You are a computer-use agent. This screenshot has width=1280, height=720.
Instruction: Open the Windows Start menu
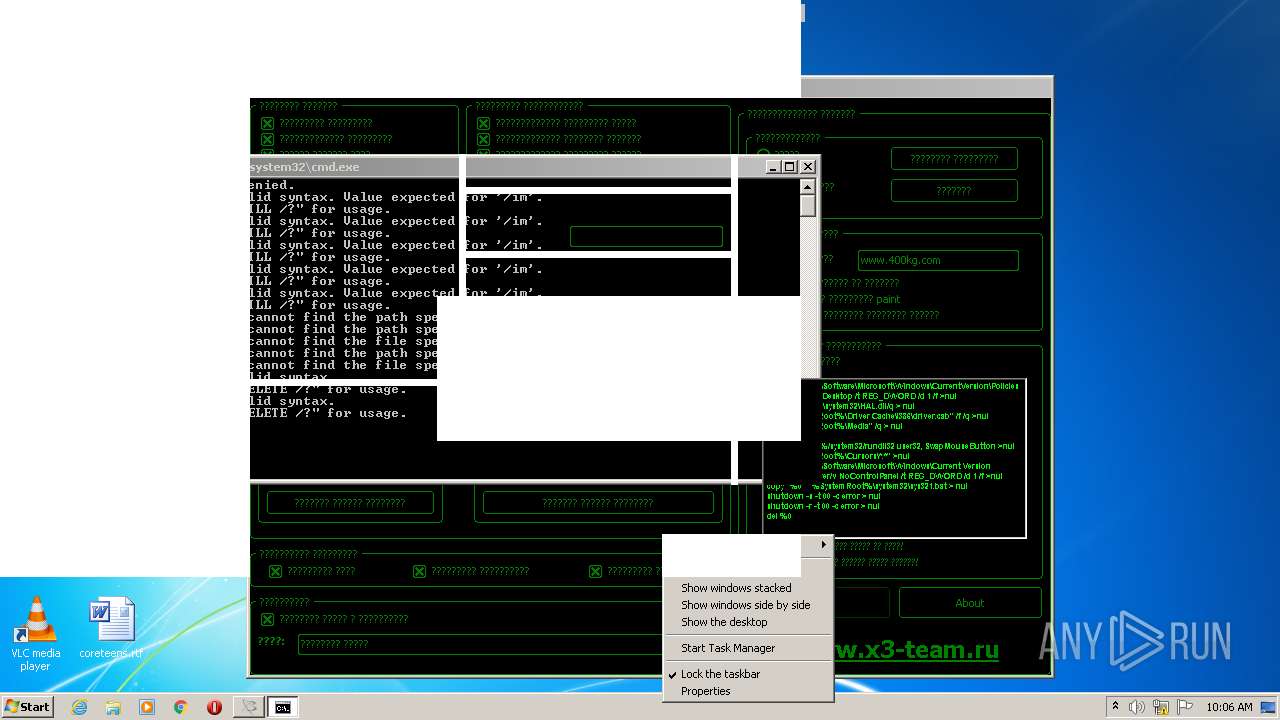(x=27, y=706)
